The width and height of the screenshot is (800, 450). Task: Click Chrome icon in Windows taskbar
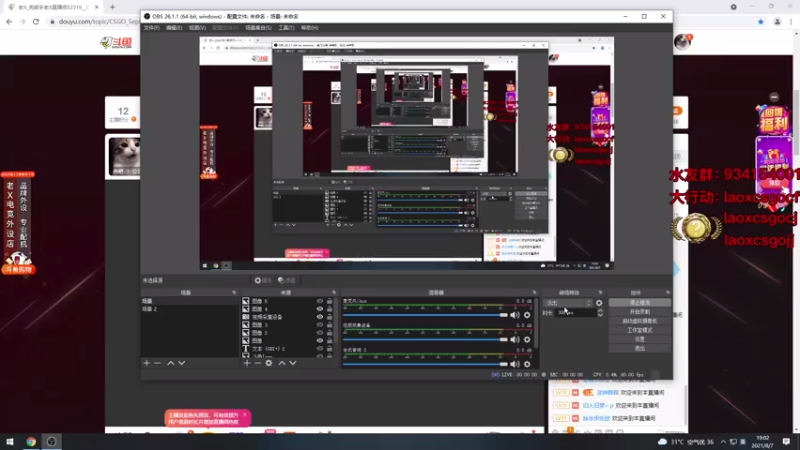point(31,441)
